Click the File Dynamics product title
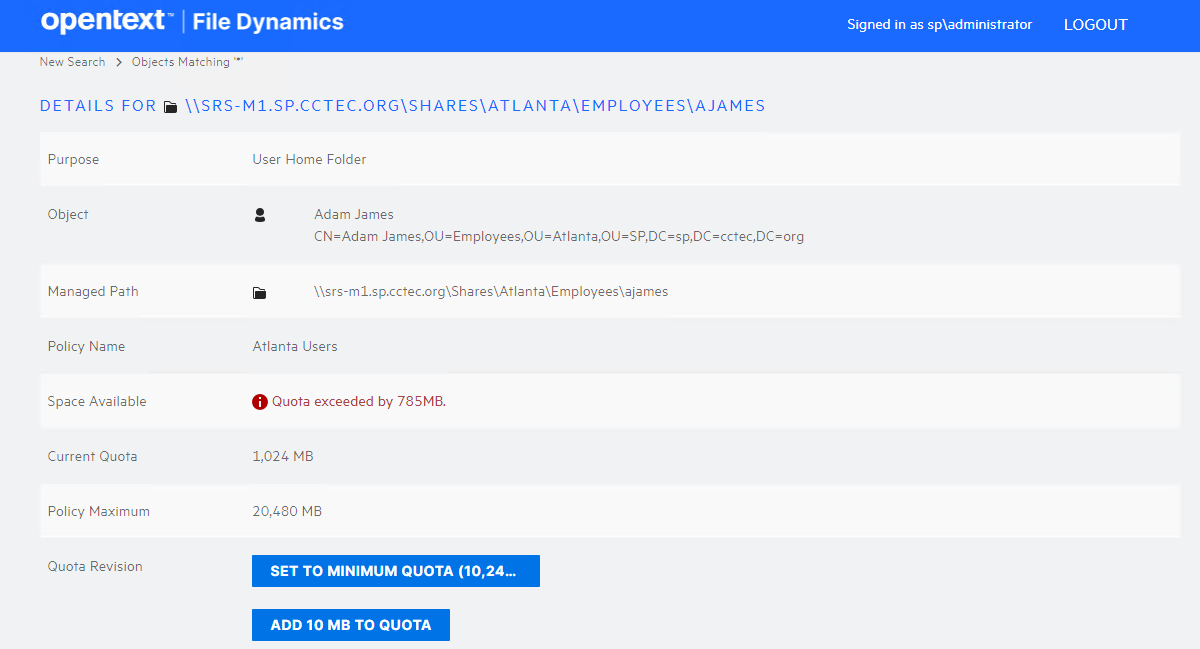The height and width of the screenshot is (649, 1200). click(268, 22)
